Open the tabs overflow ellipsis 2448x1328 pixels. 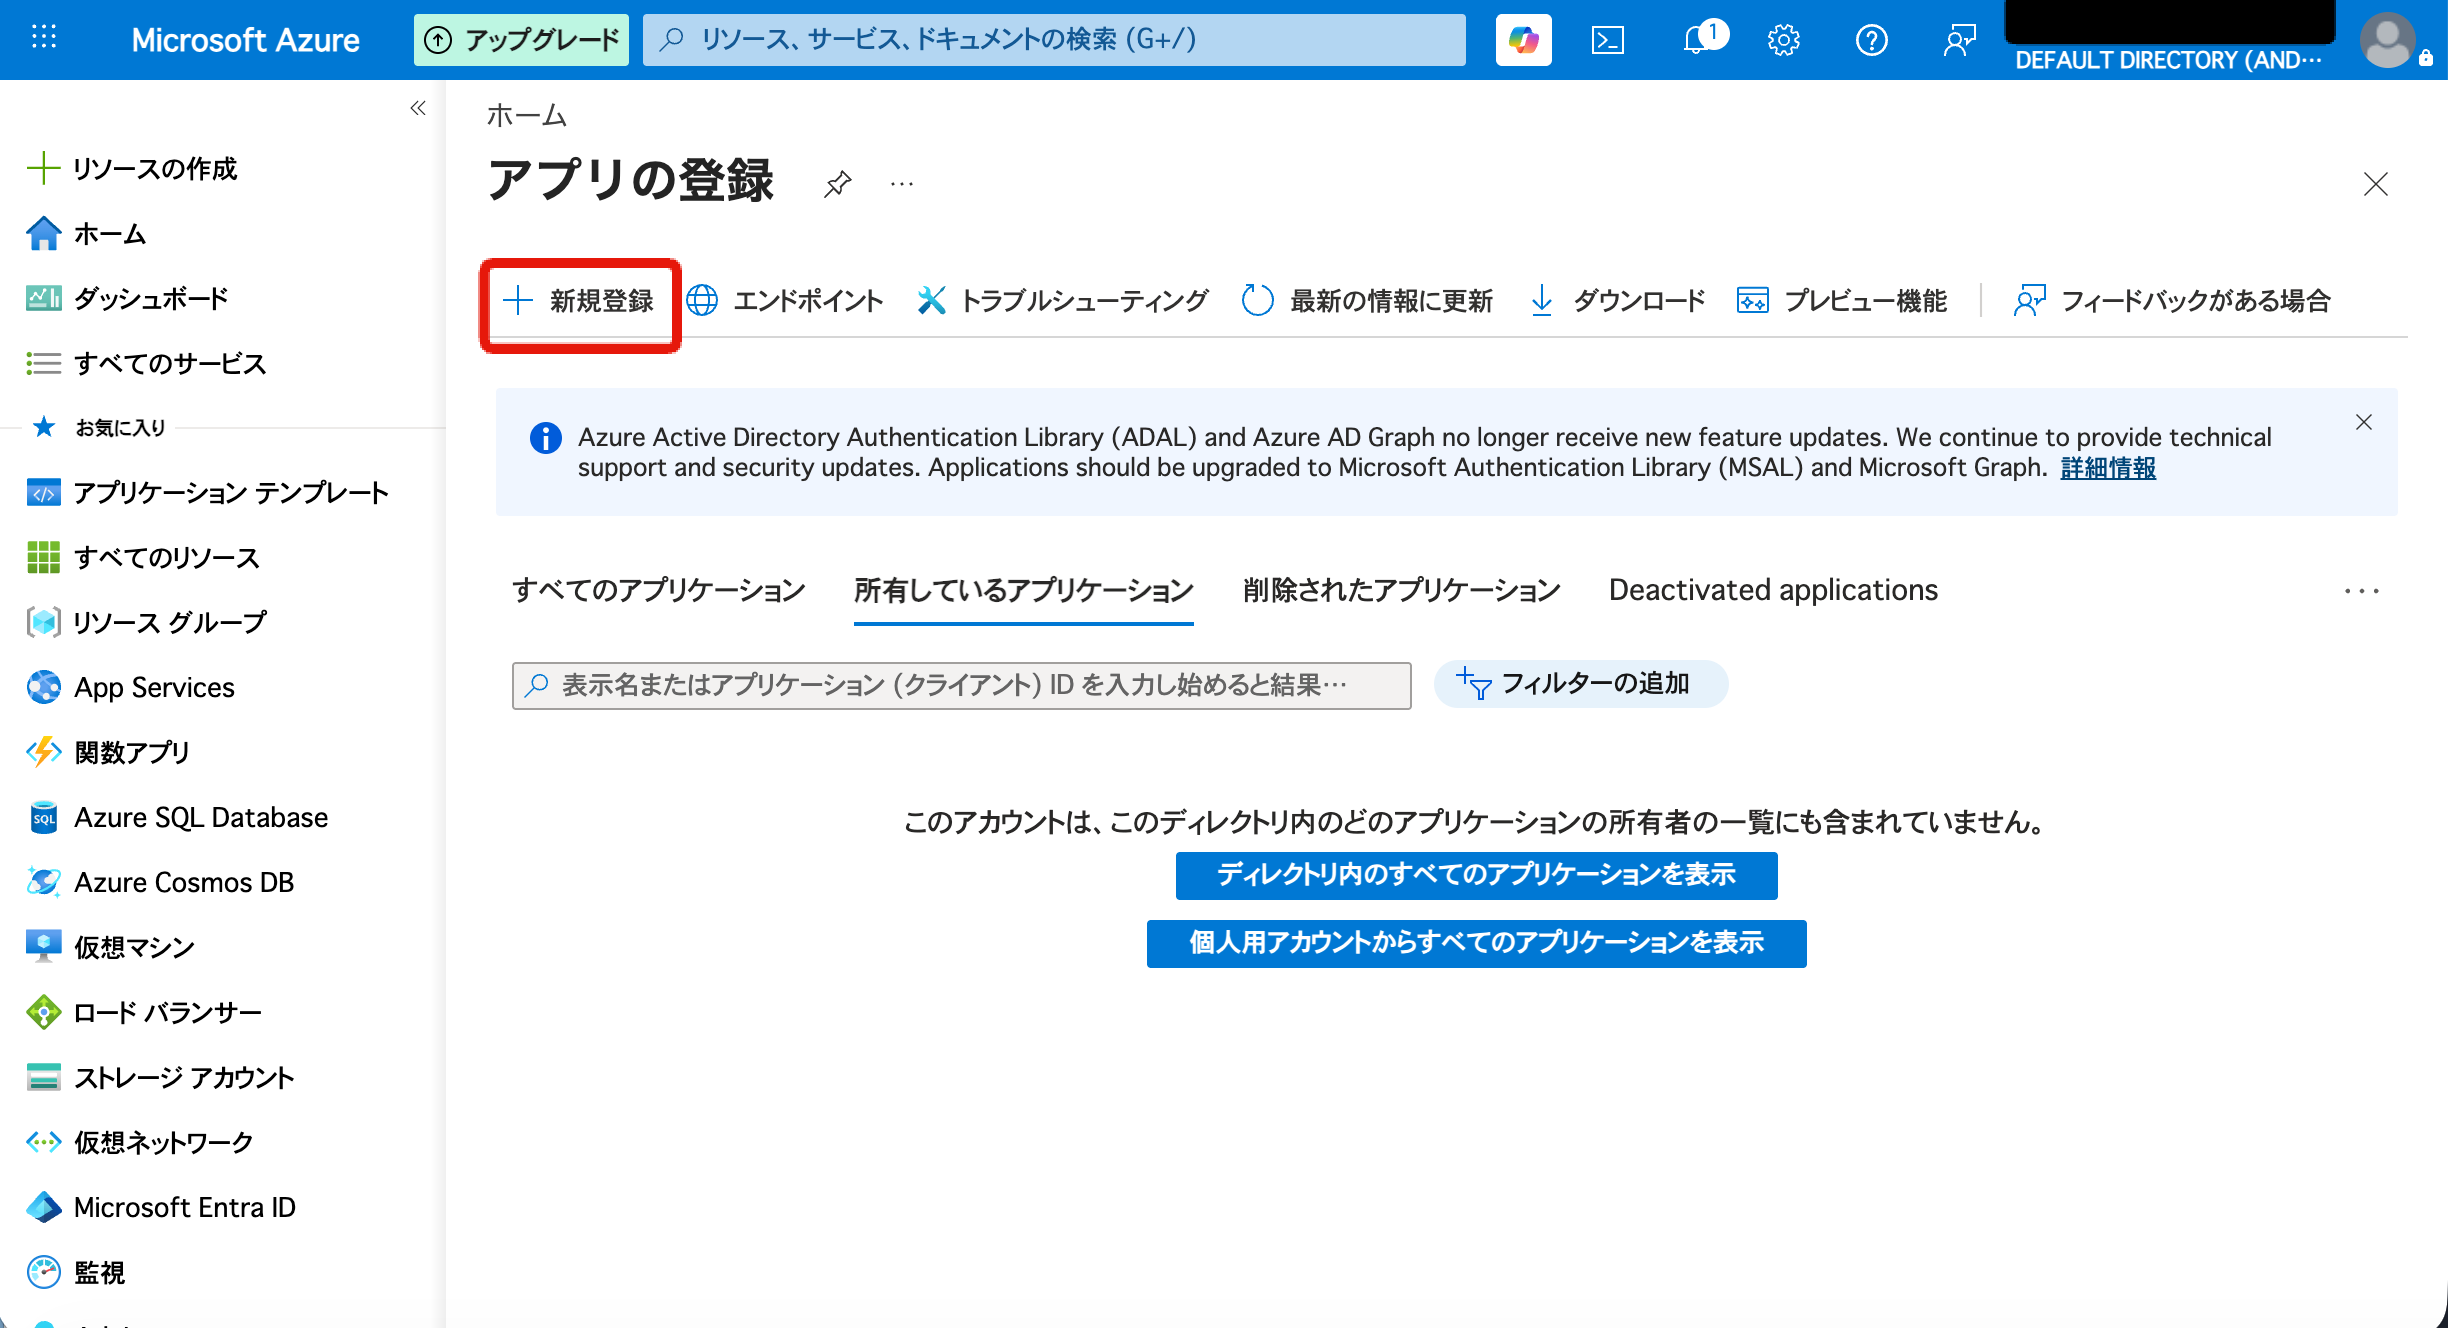(x=2362, y=591)
